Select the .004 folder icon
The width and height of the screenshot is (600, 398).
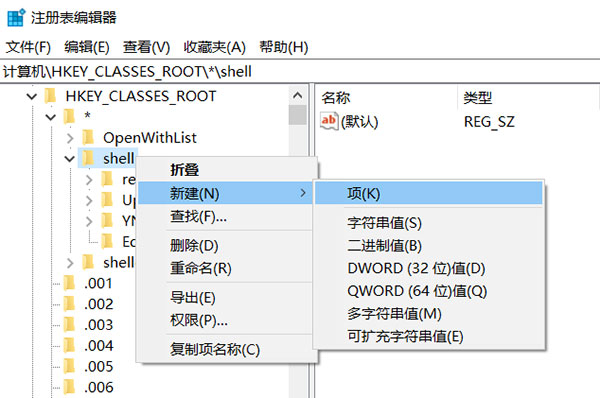point(69,346)
